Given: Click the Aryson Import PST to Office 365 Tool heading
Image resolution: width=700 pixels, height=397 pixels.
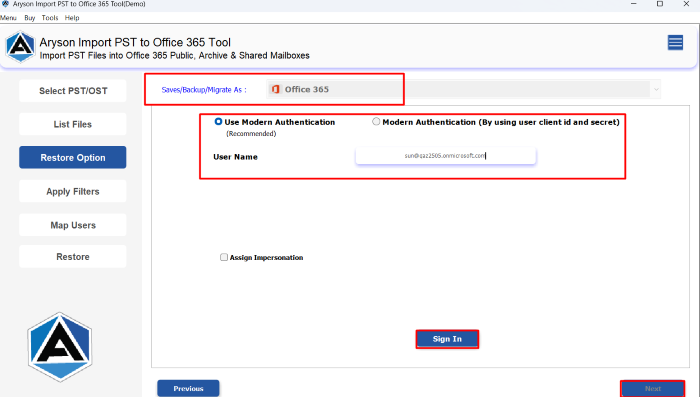Looking at the screenshot, I should pos(135,42).
